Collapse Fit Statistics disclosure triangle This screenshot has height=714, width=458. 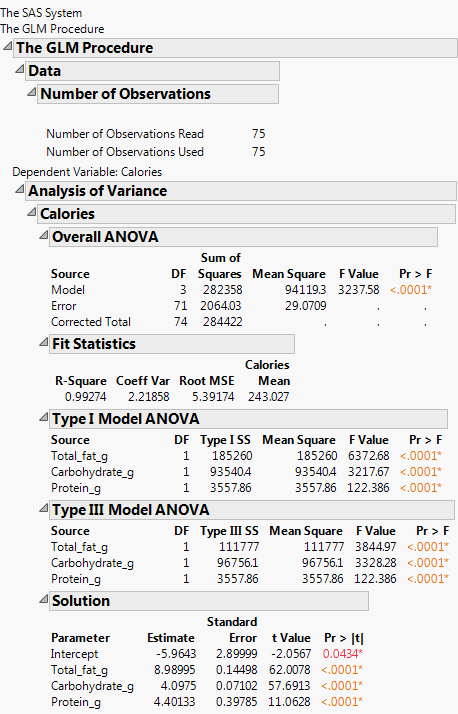[43, 342]
